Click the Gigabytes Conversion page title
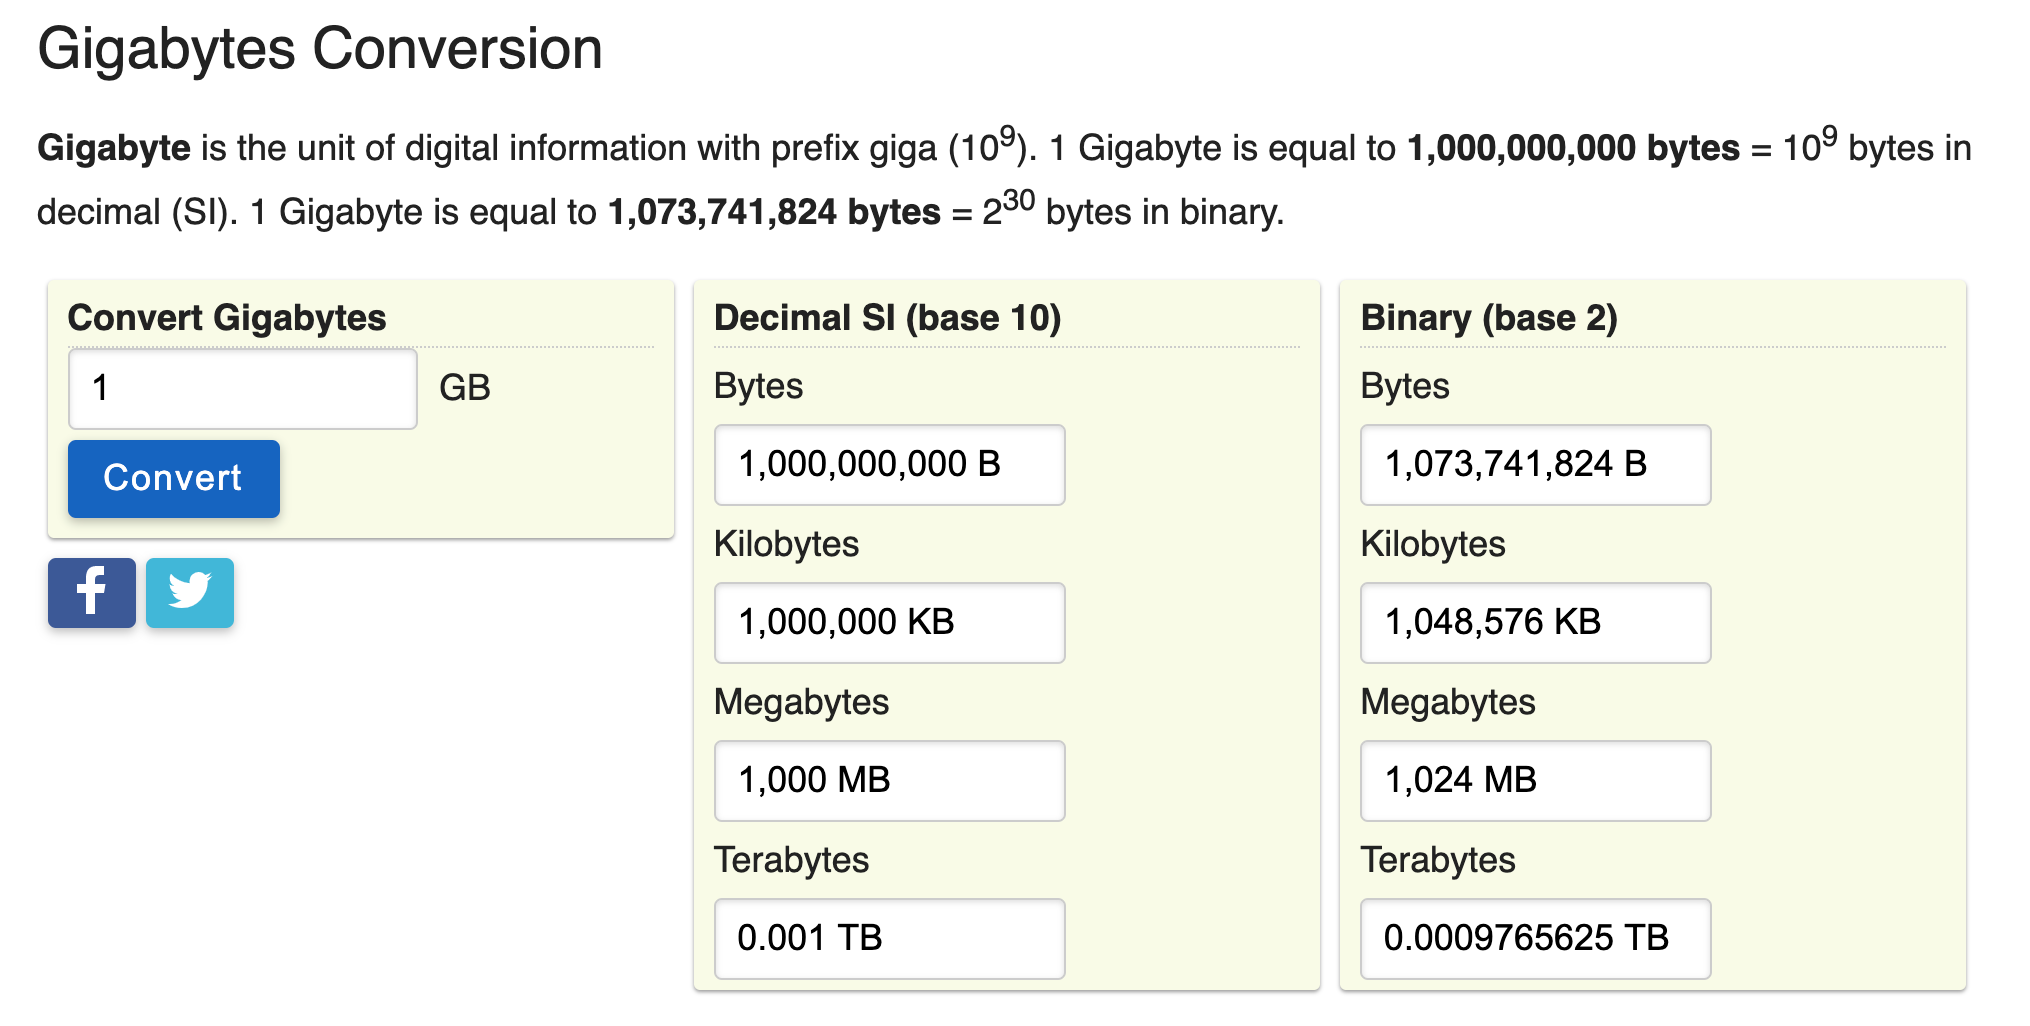The height and width of the screenshot is (1026, 2030). (320, 49)
